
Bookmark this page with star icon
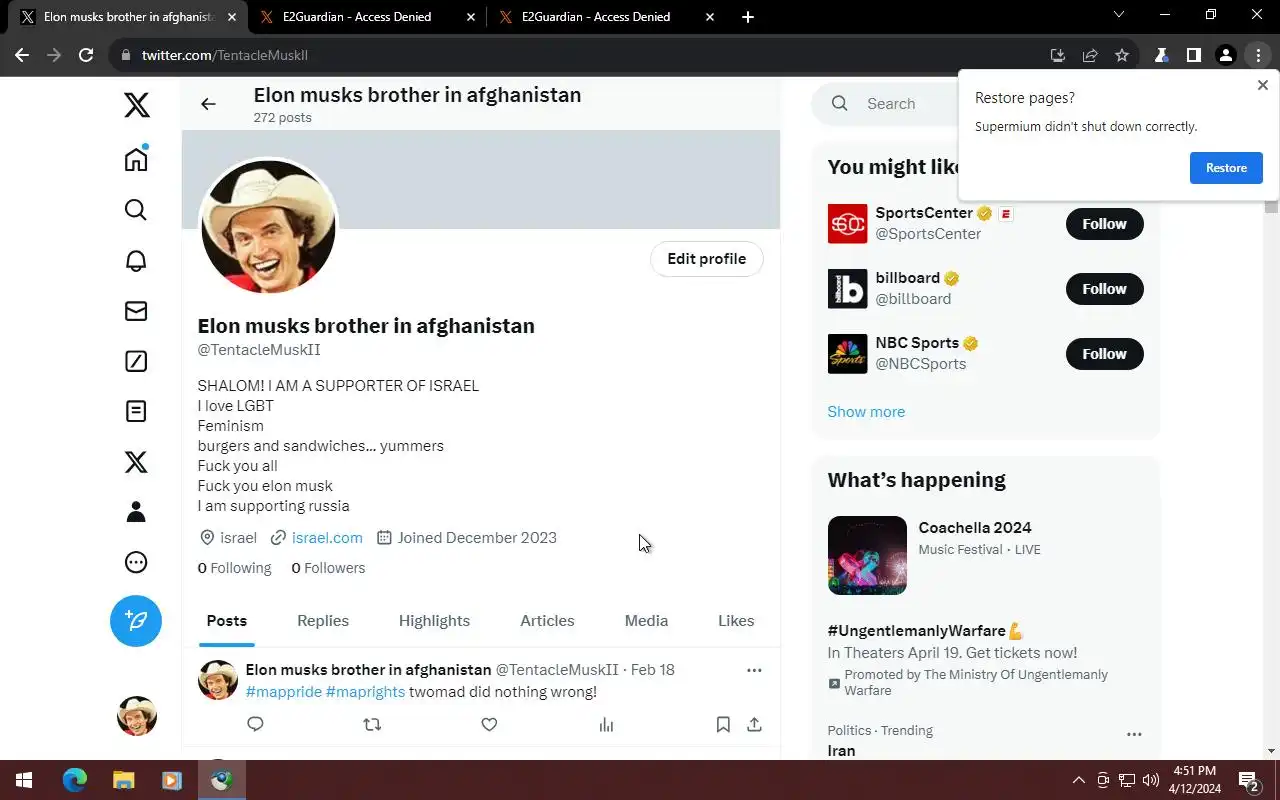[1122, 55]
